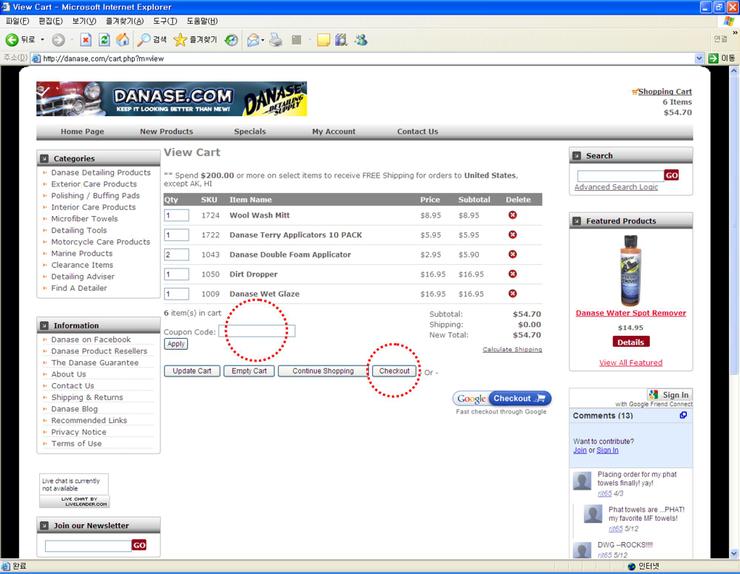The image size is (740, 574).
Task: Click View All Featured link
Action: 631,363
